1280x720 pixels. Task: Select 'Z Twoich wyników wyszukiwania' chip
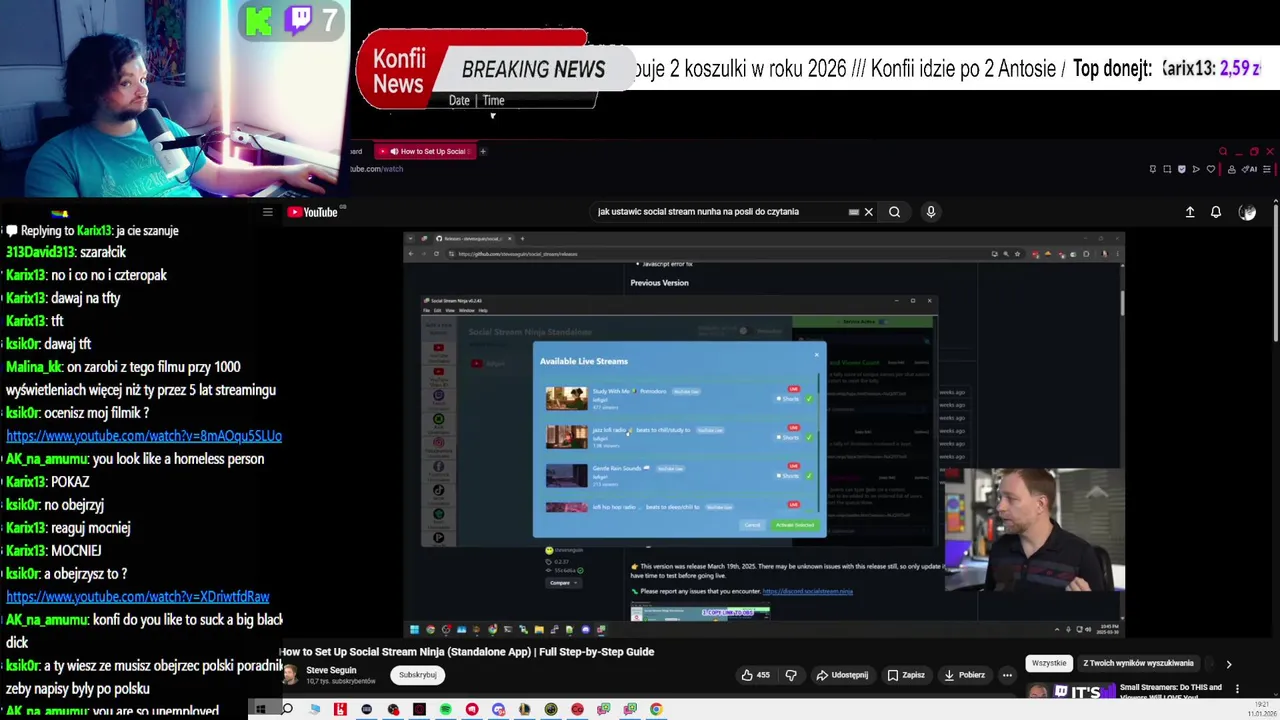click(1138, 663)
